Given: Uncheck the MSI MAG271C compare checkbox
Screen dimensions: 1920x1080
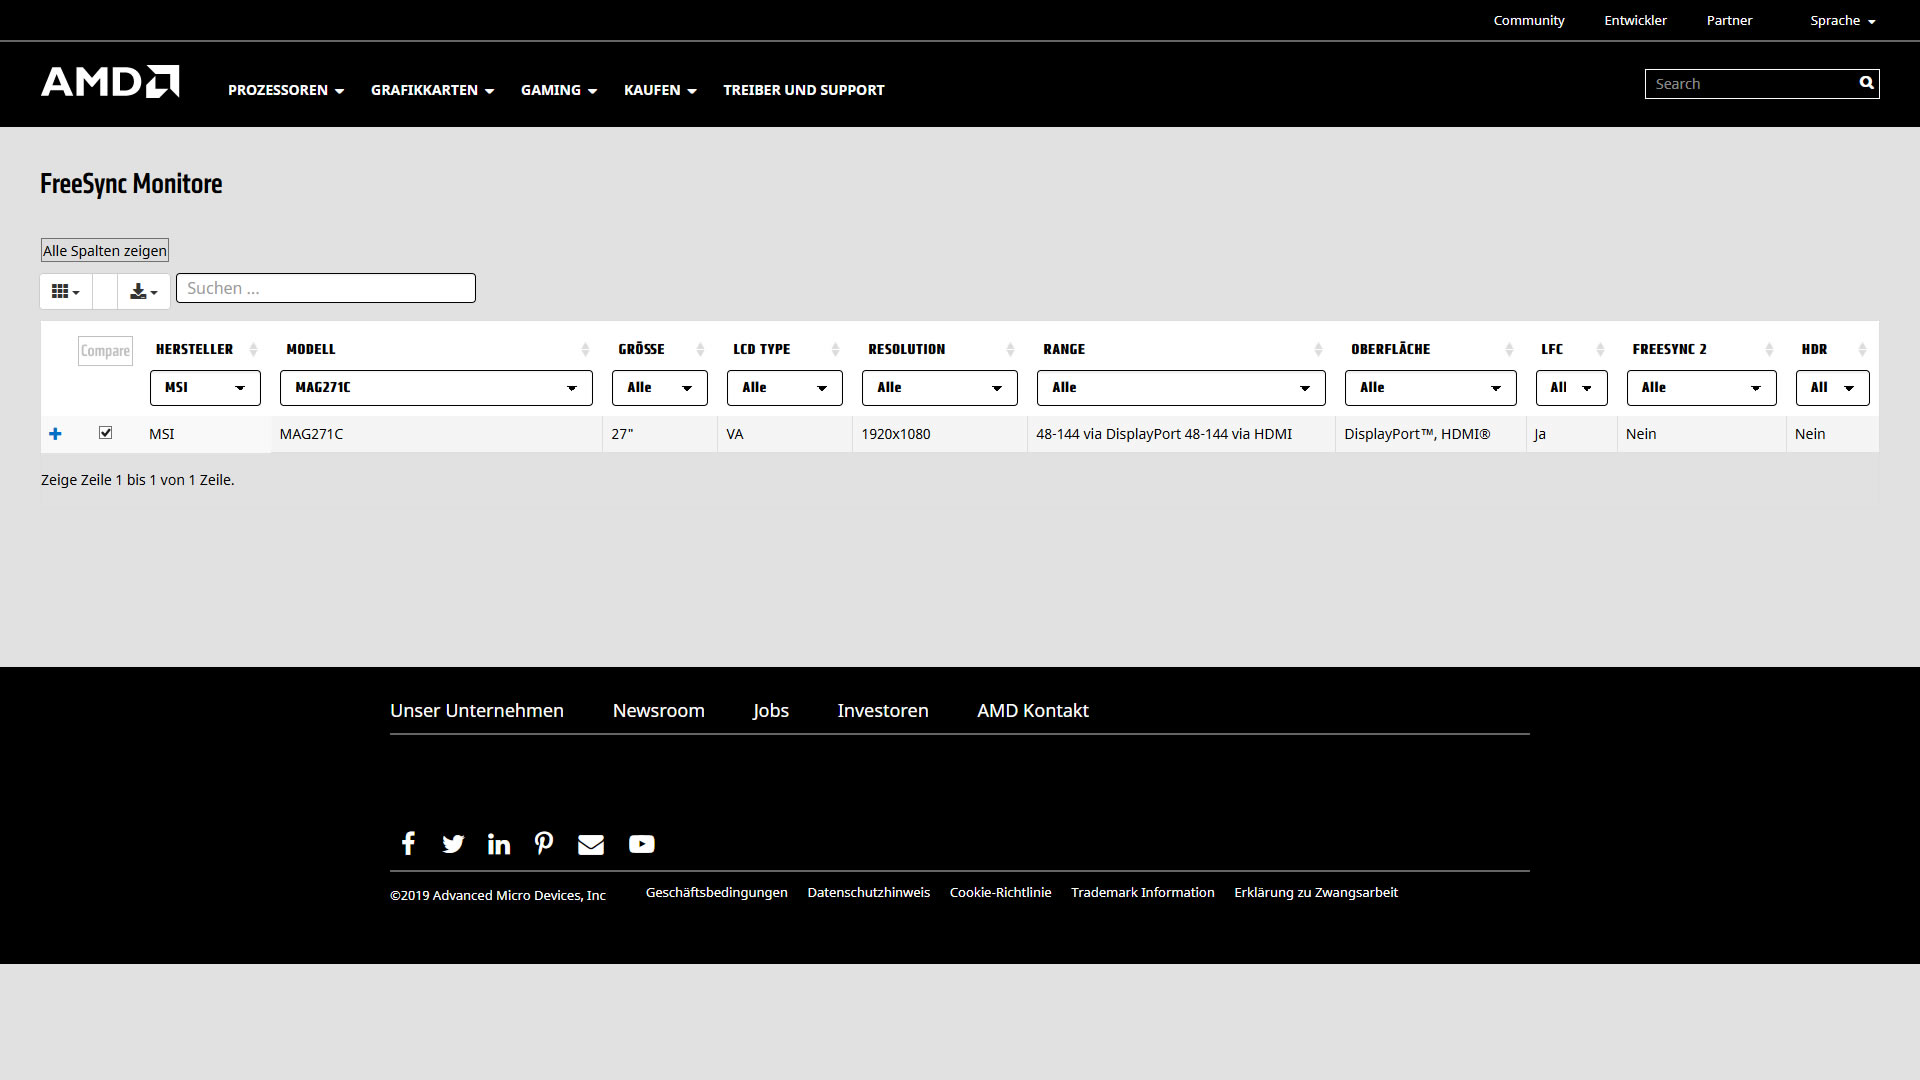Looking at the screenshot, I should click(x=105, y=433).
